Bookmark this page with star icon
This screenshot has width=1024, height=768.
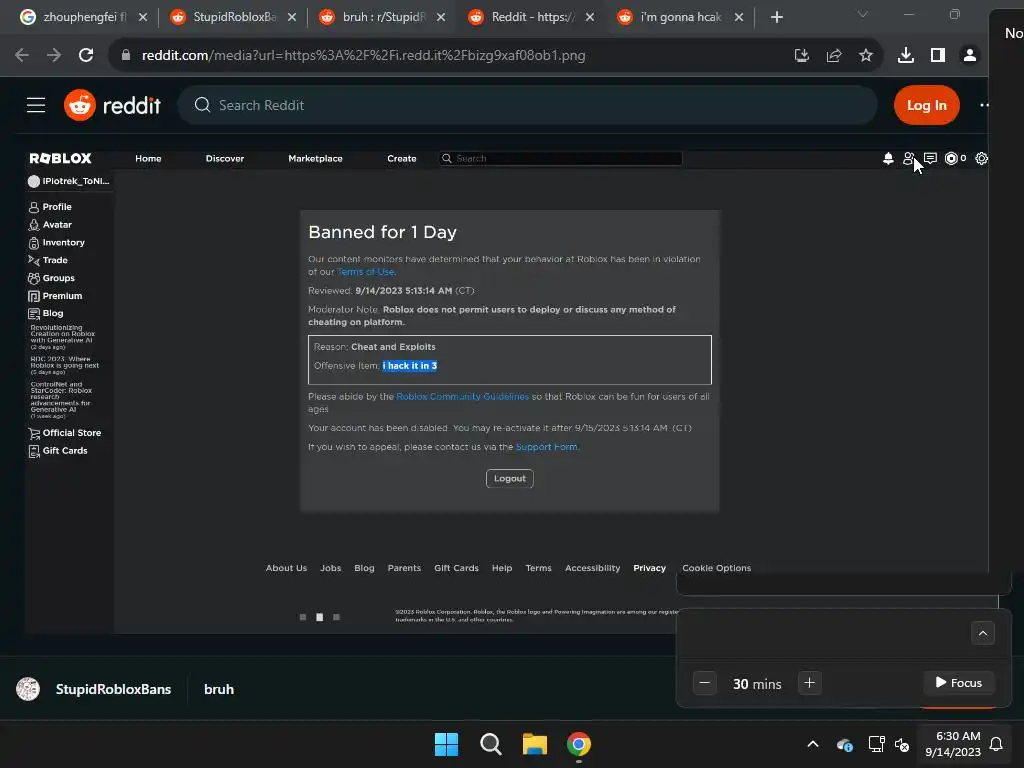tap(865, 56)
